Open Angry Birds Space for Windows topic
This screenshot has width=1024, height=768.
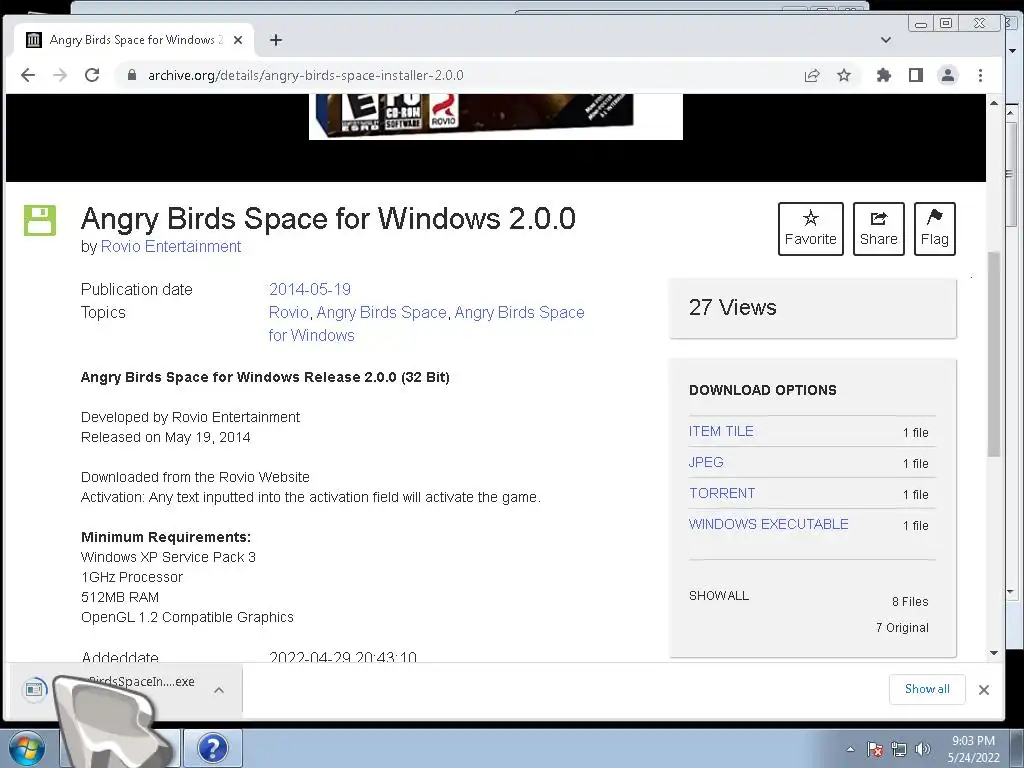click(x=426, y=324)
